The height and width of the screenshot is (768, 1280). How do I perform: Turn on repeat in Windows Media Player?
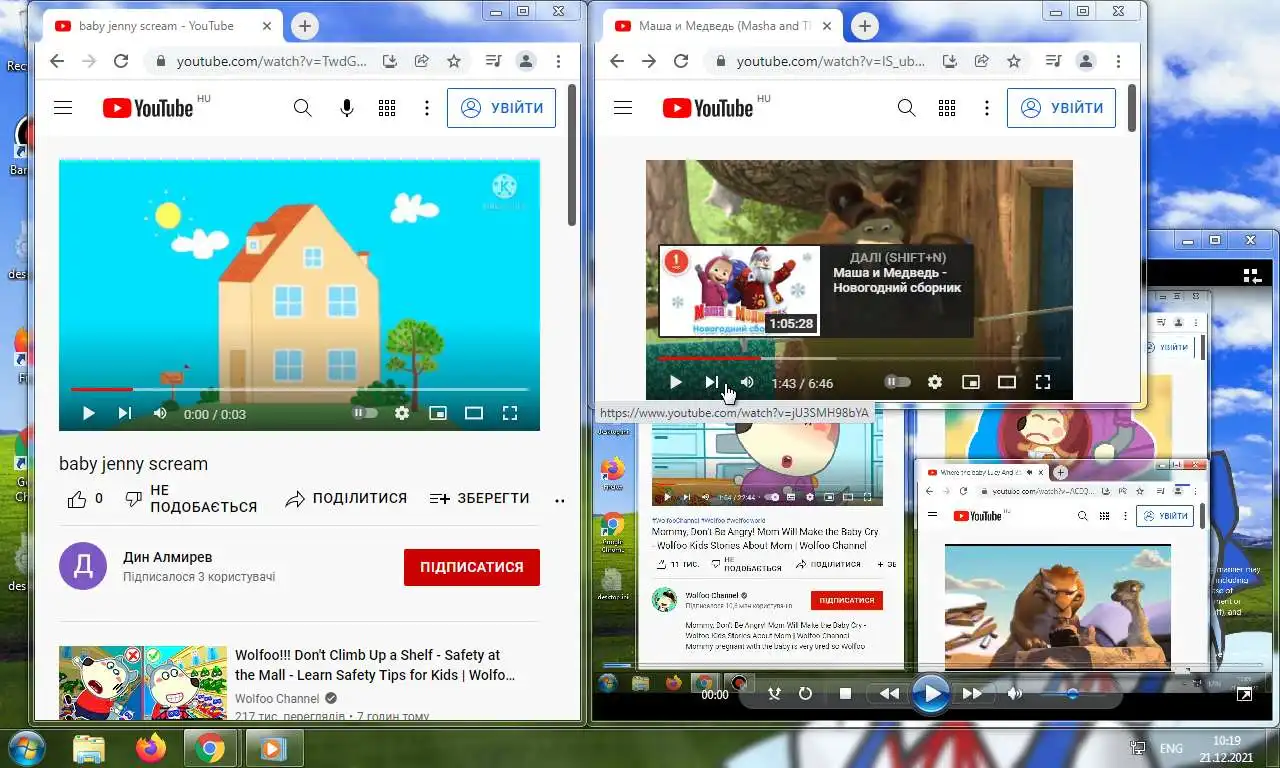pyautogui.click(x=806, y=693)
